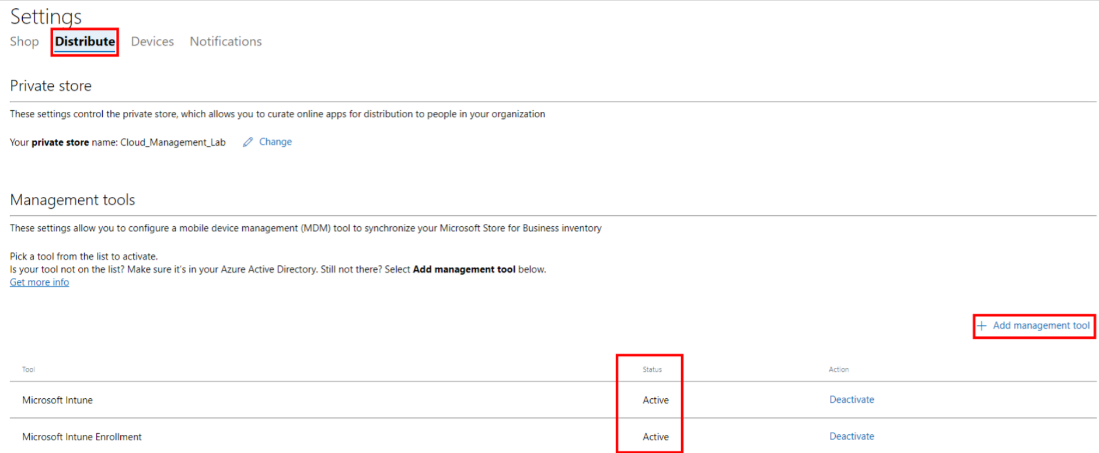The height and width of the screenshot is (453, 1099).
Task: Click Active status of Microsoft Intune Enrollment
Action: point(655,436)
